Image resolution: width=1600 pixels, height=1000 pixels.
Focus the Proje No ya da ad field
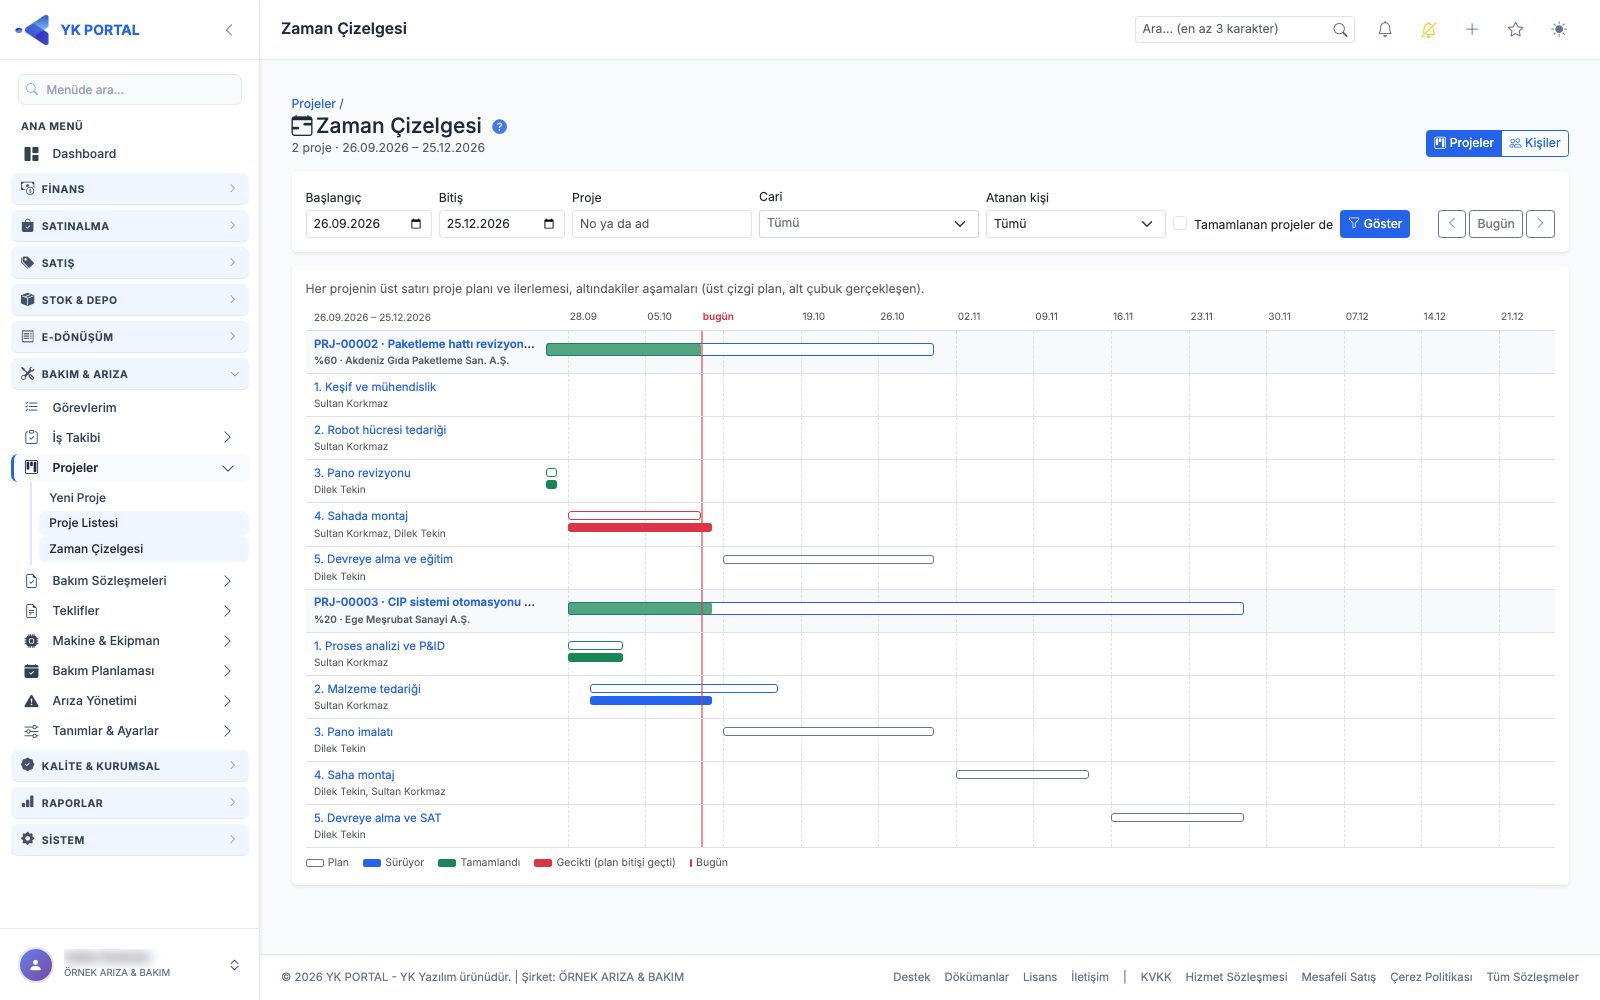(661, 224)
